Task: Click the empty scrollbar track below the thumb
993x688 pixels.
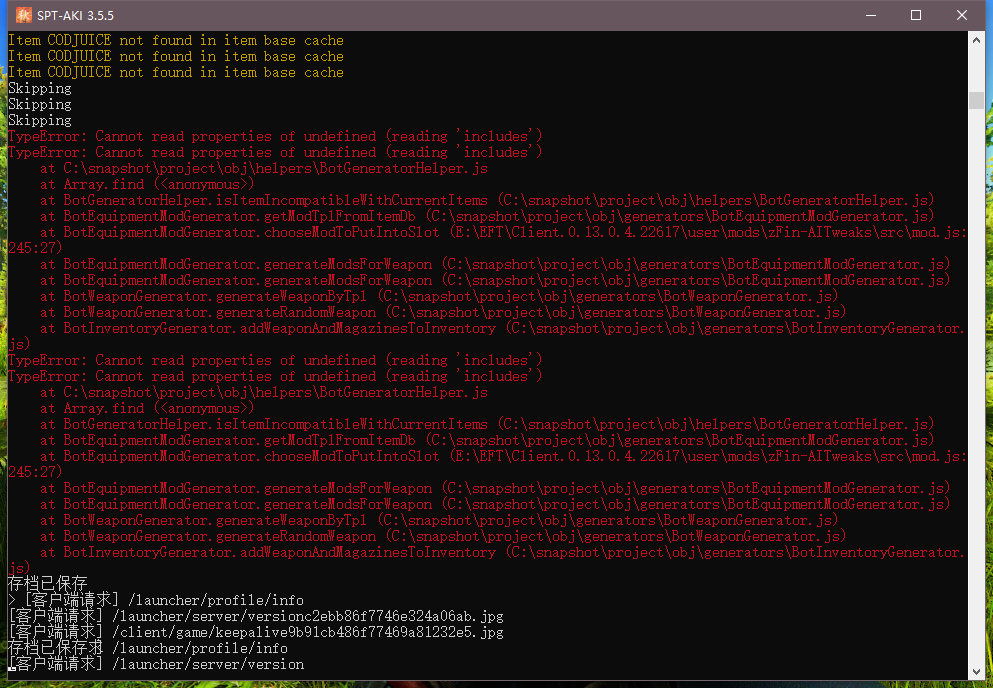Action: click(x=976, y=400)
